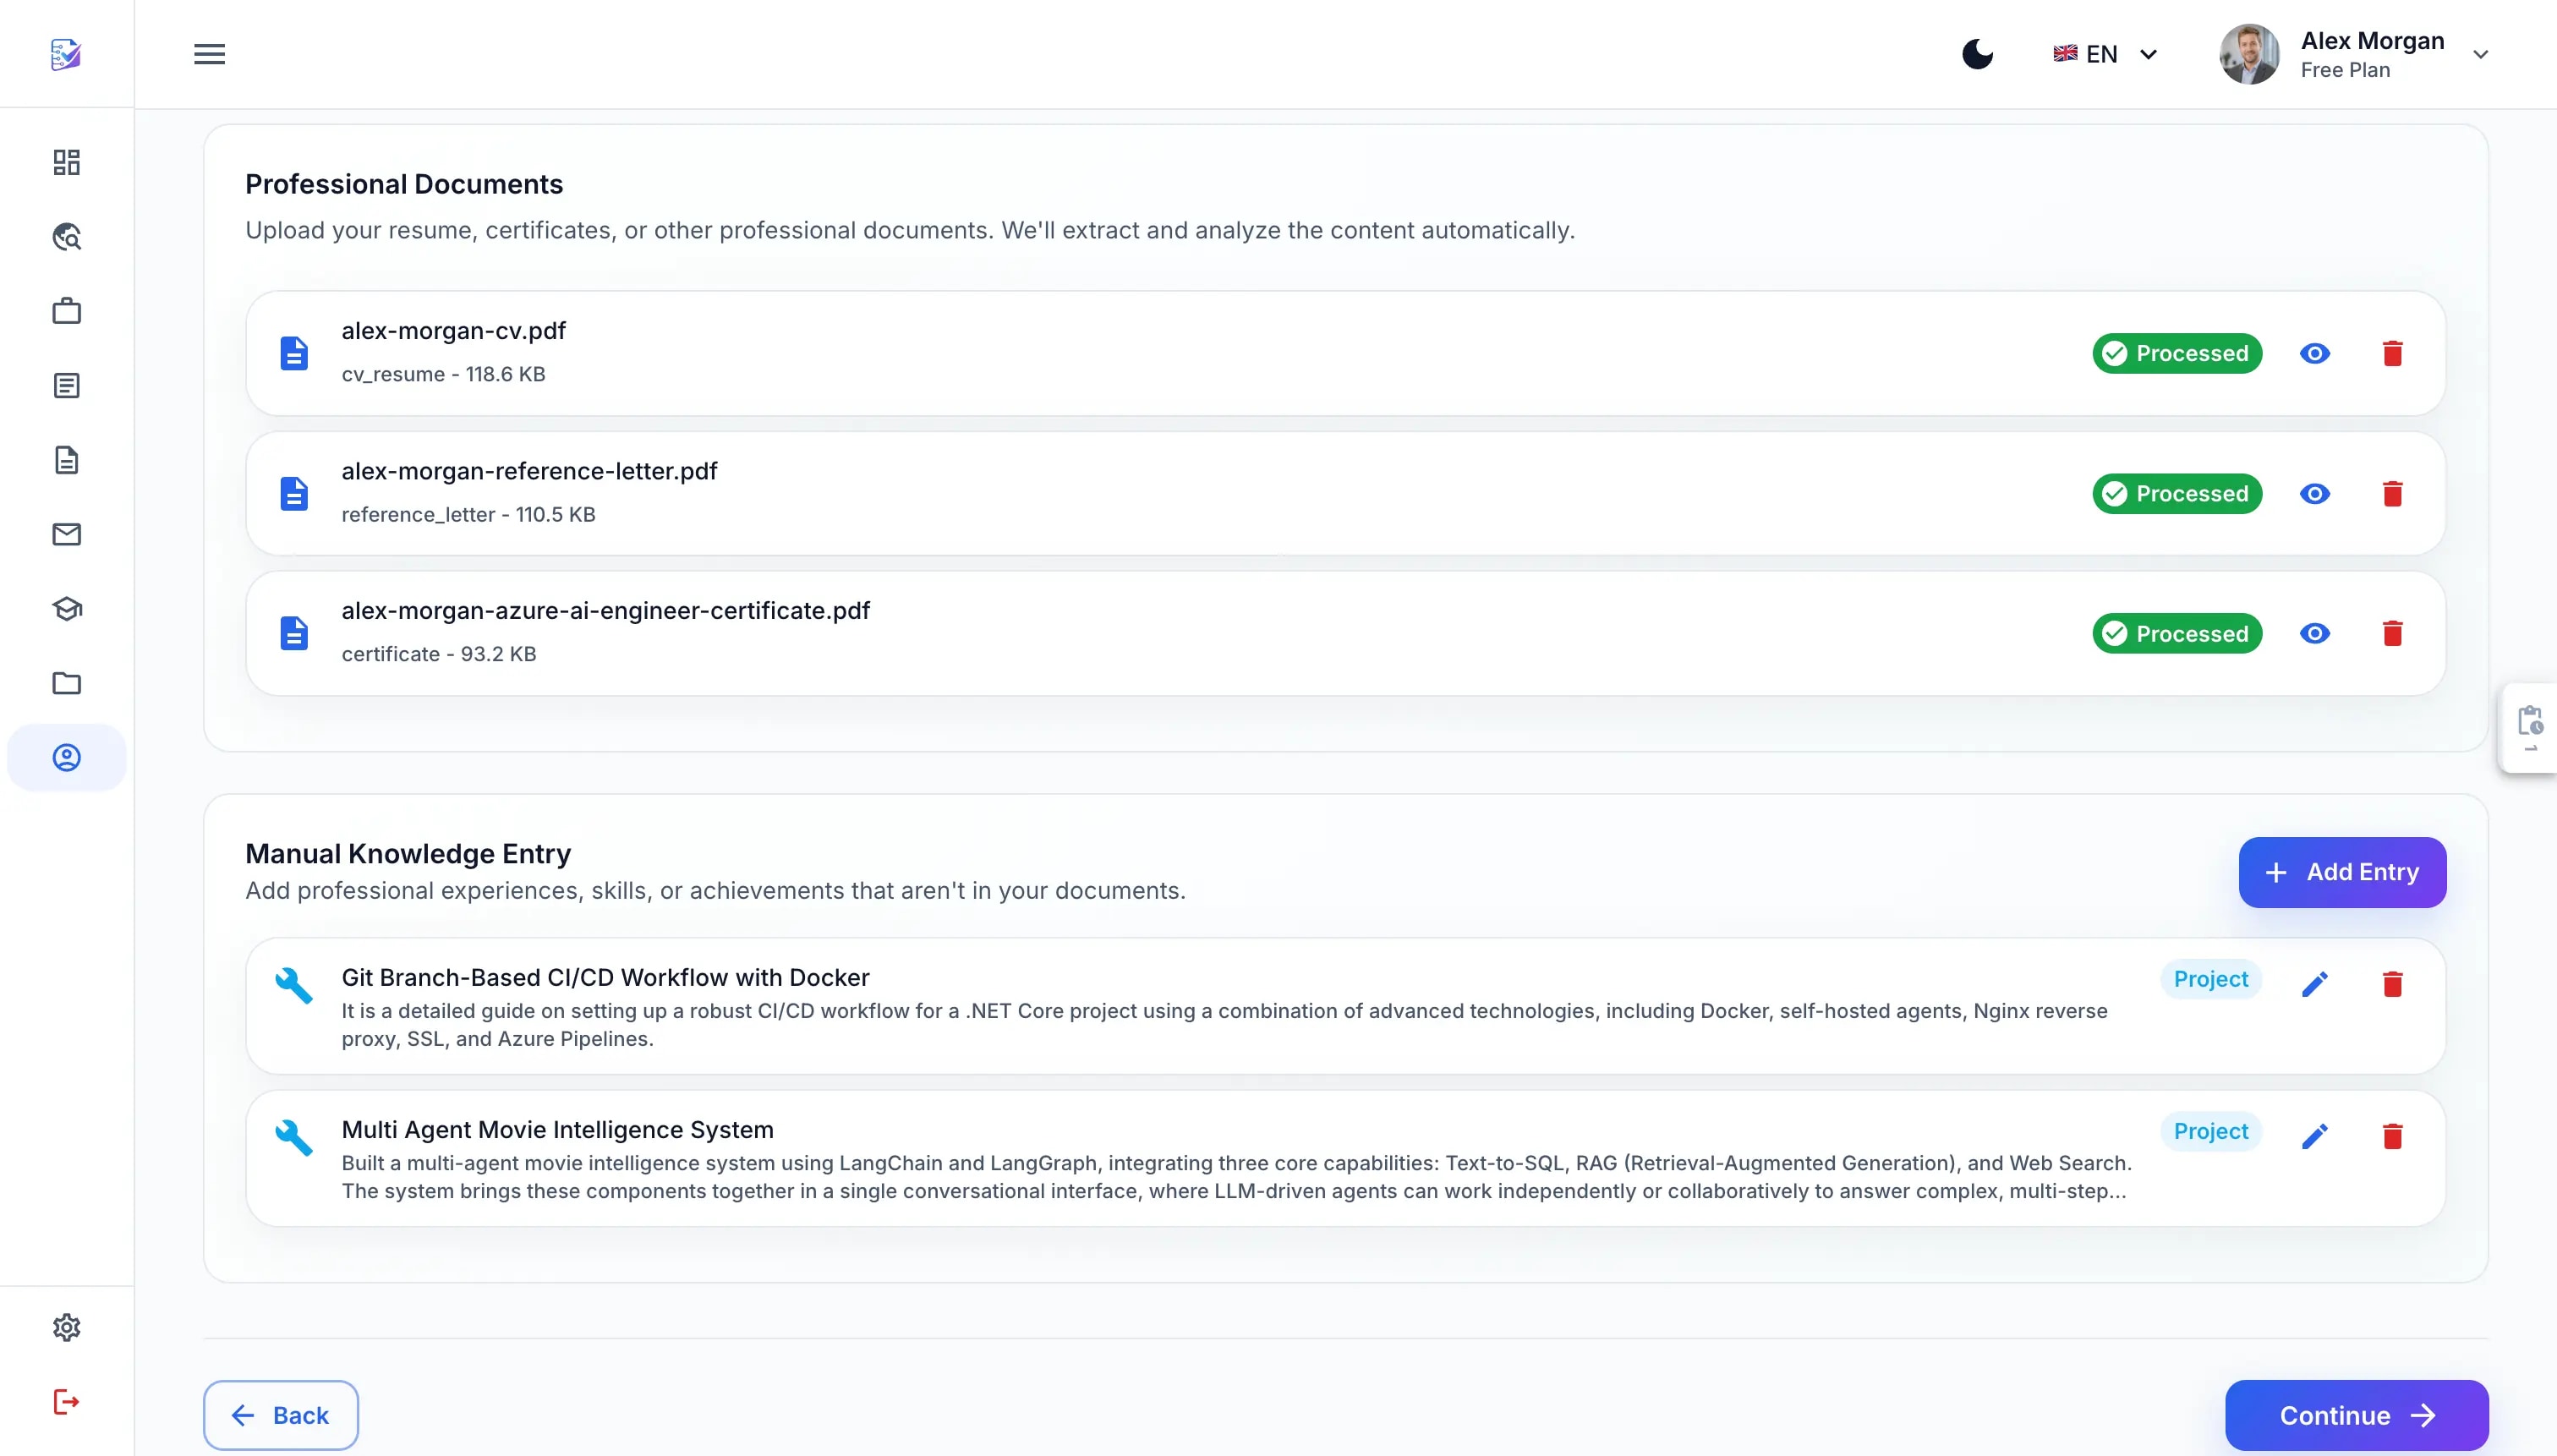View alex-morgan-reference-letter.pdf with the eye icon

2314,494
